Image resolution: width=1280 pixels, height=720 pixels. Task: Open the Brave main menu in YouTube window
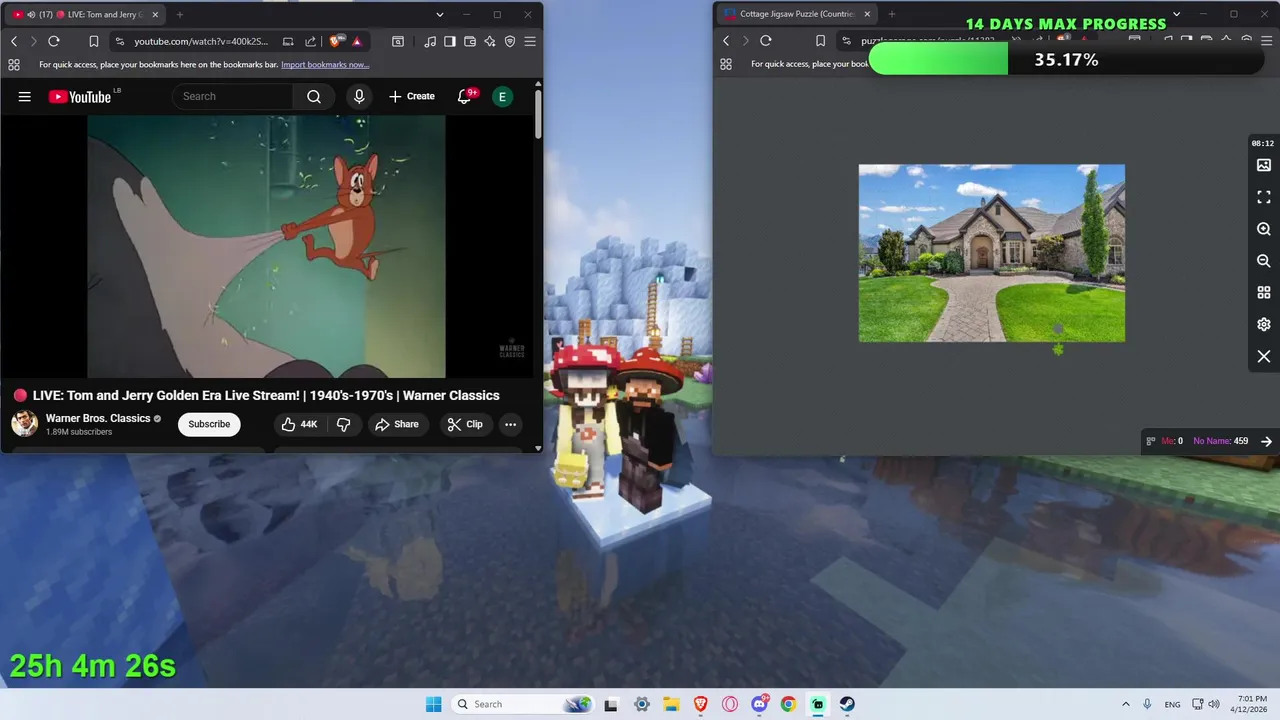tap(530, 41)
